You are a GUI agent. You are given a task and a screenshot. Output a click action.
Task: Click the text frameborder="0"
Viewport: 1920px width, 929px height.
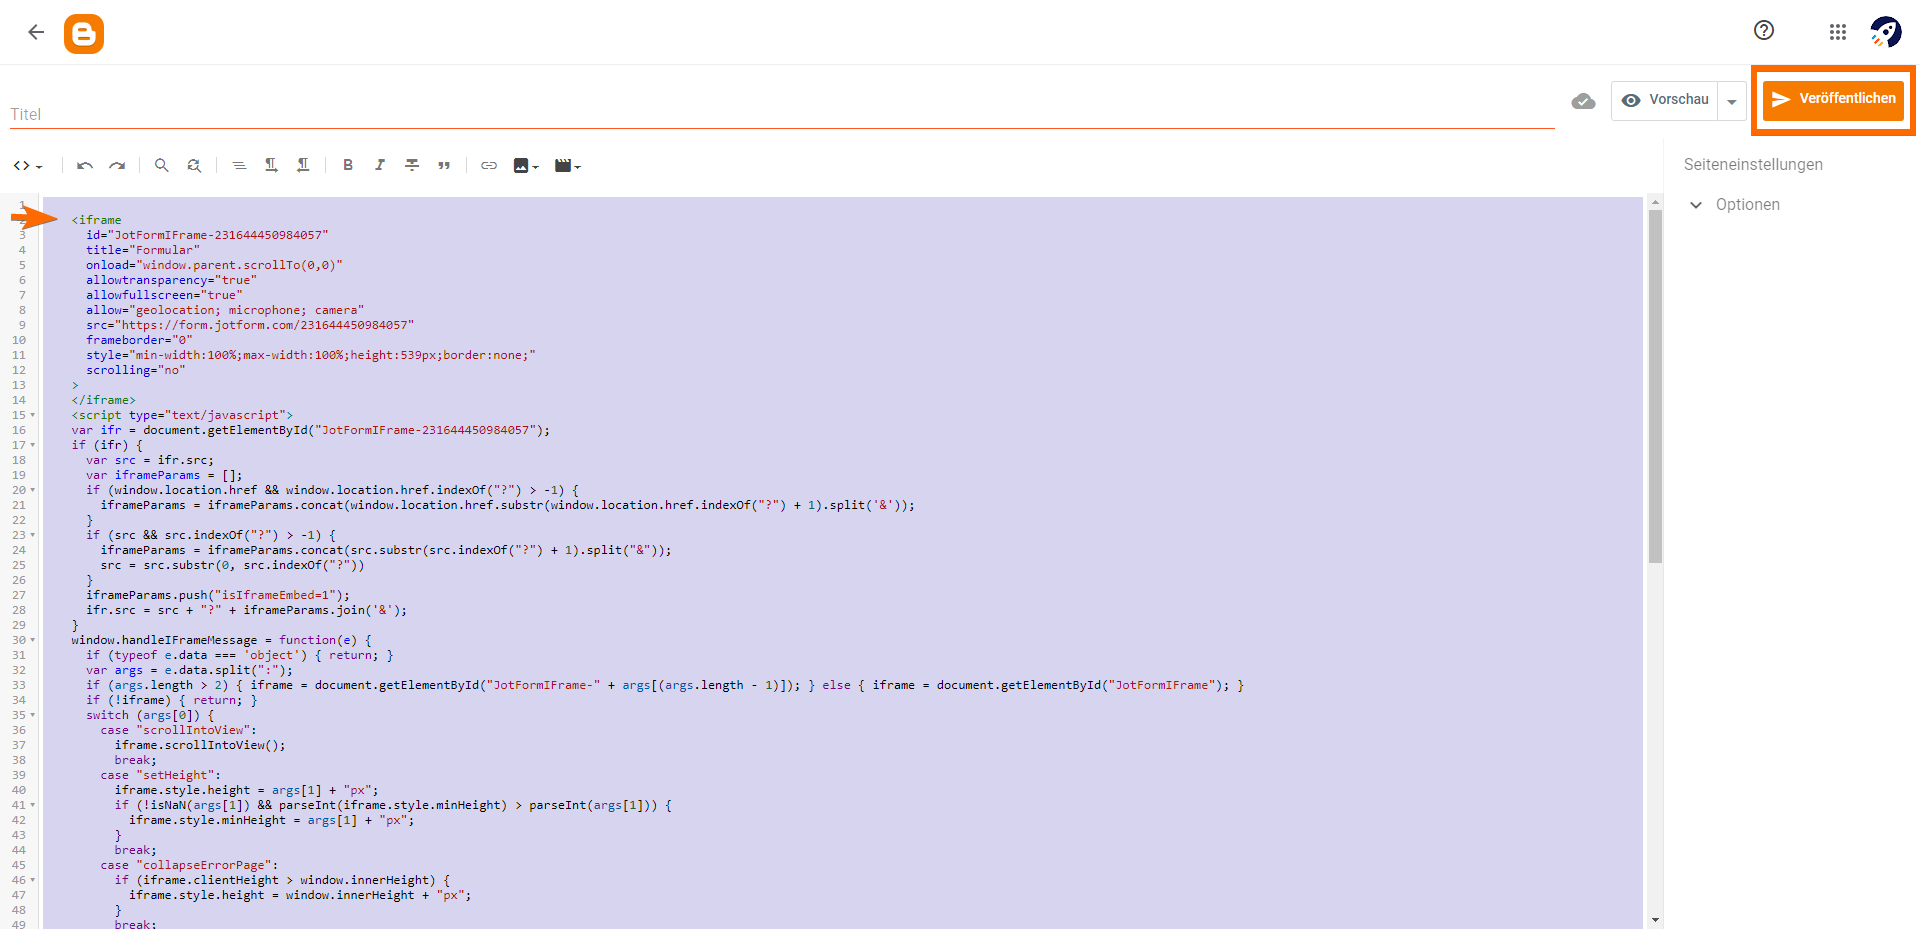(x=139, y=340)
